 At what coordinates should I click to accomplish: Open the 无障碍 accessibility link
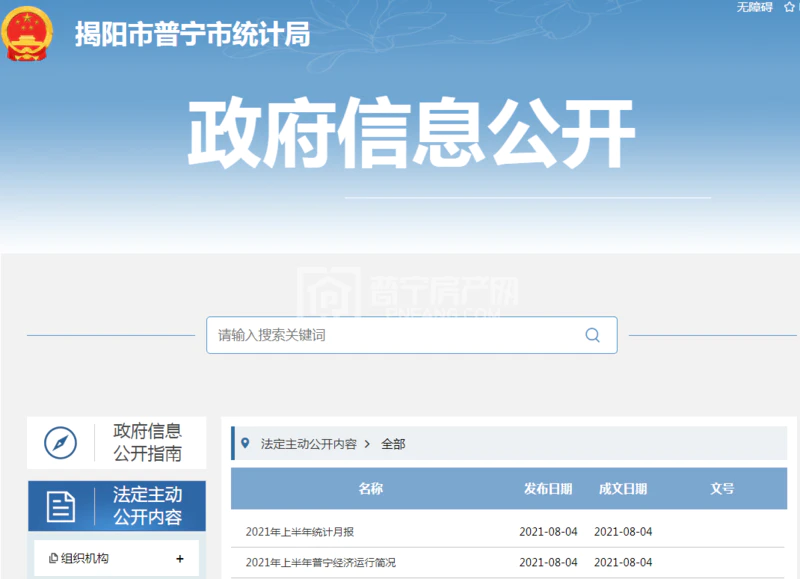754,7
